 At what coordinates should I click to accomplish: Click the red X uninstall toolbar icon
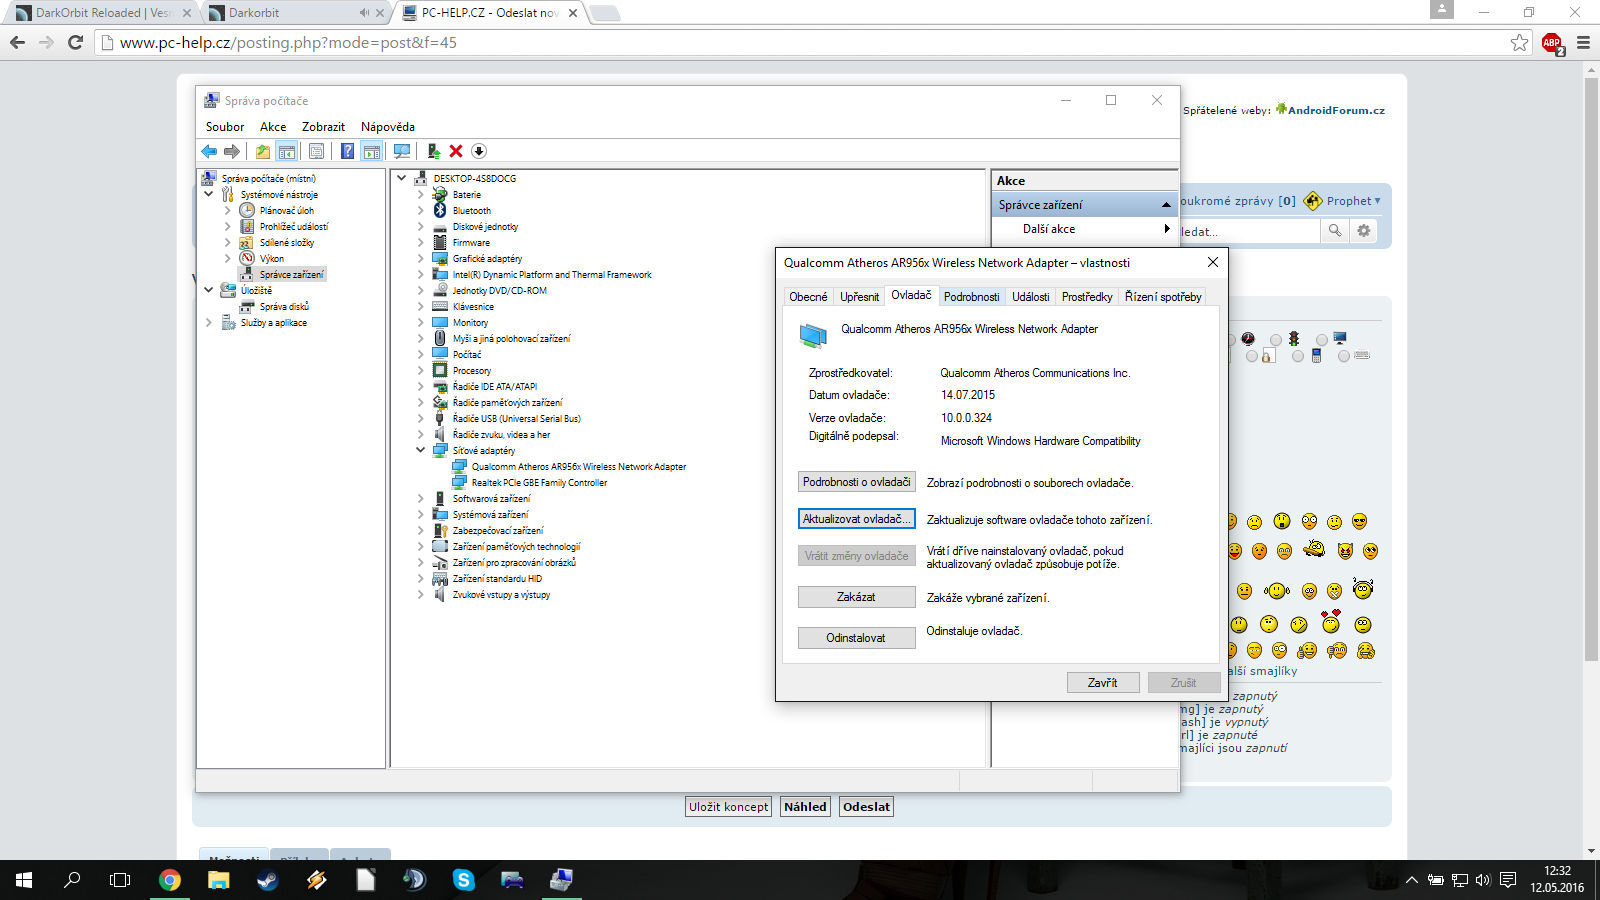456,151
